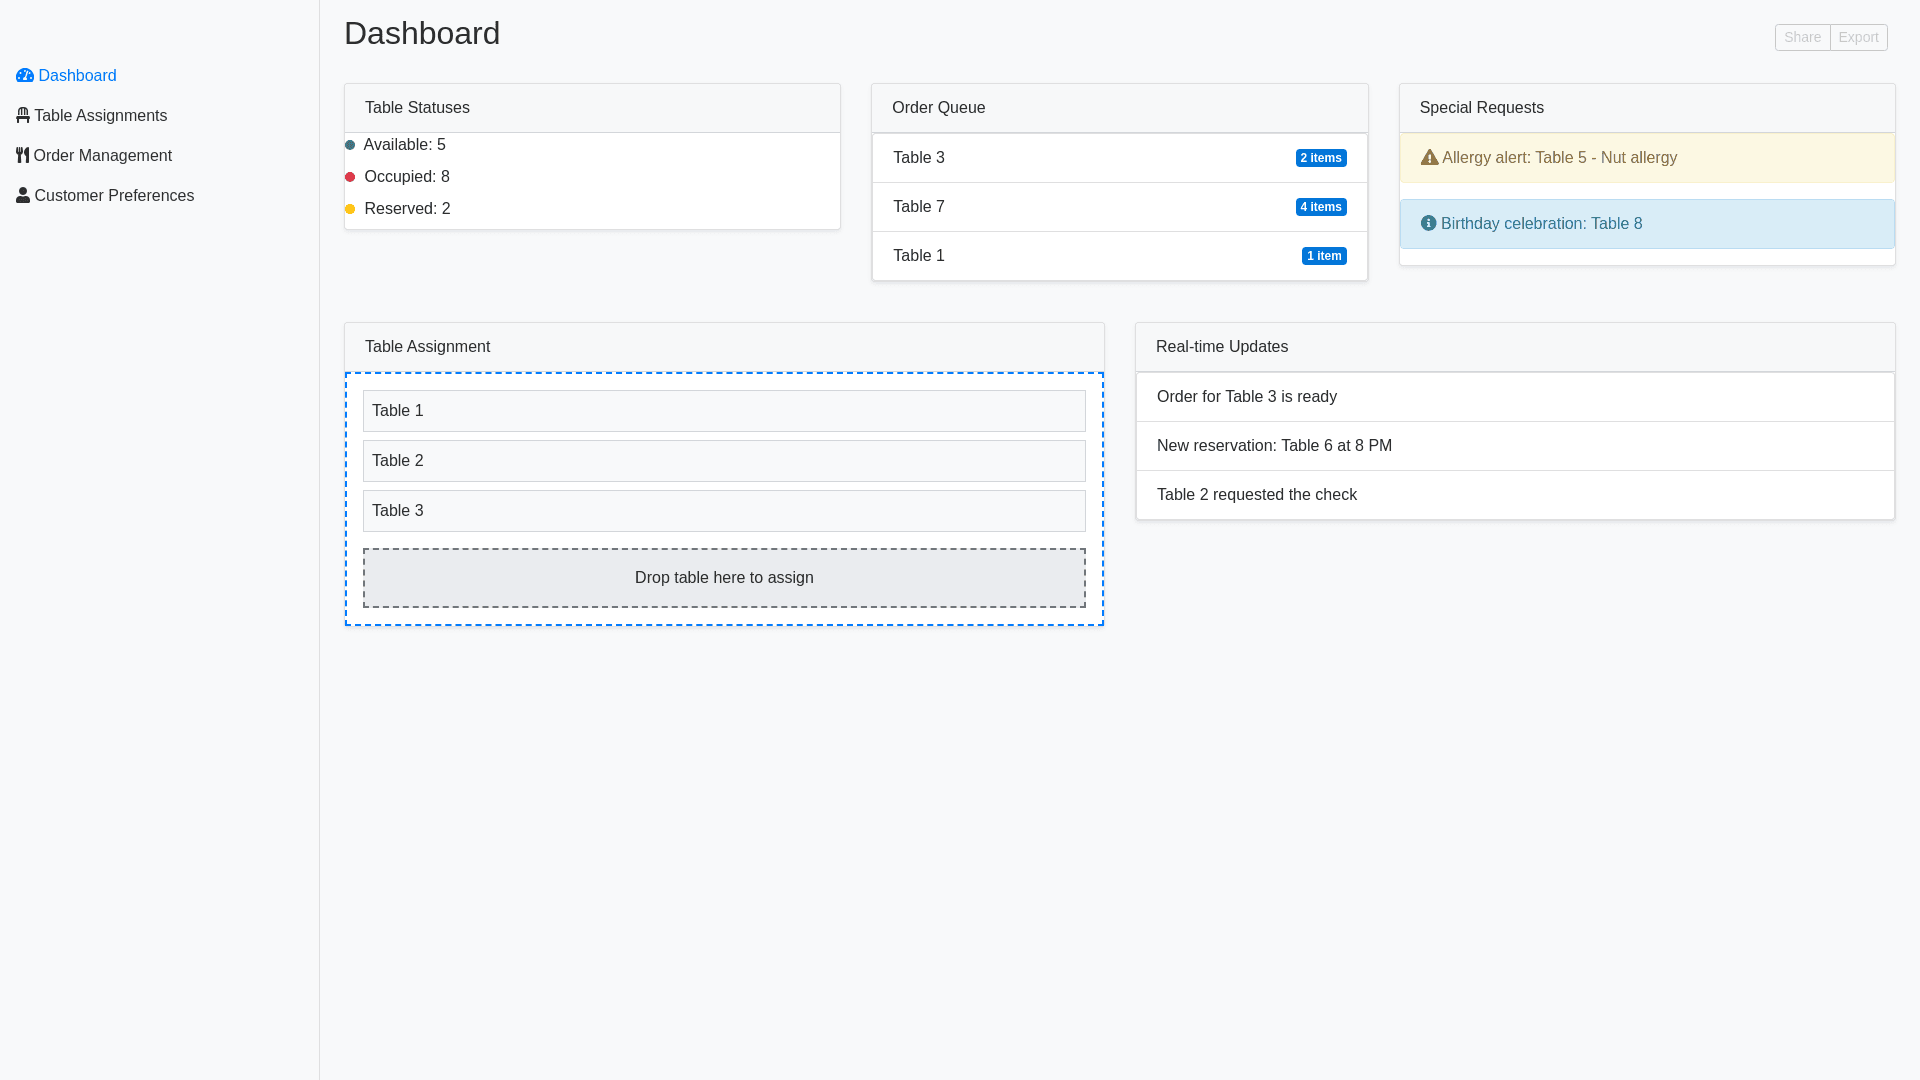Click the chair icon beside Table Assignments
The height and width of the screenshot is (1080, 1920).
[x=23, y=116]
